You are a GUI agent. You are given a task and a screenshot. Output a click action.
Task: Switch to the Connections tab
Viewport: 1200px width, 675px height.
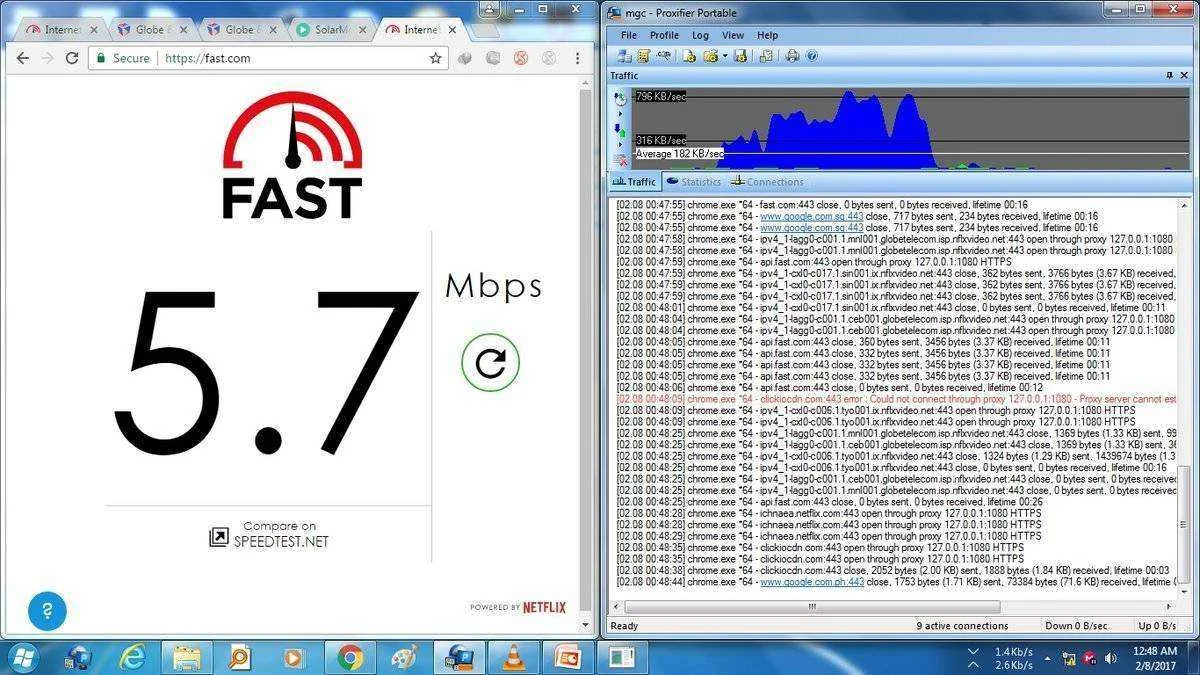point(767,182)
